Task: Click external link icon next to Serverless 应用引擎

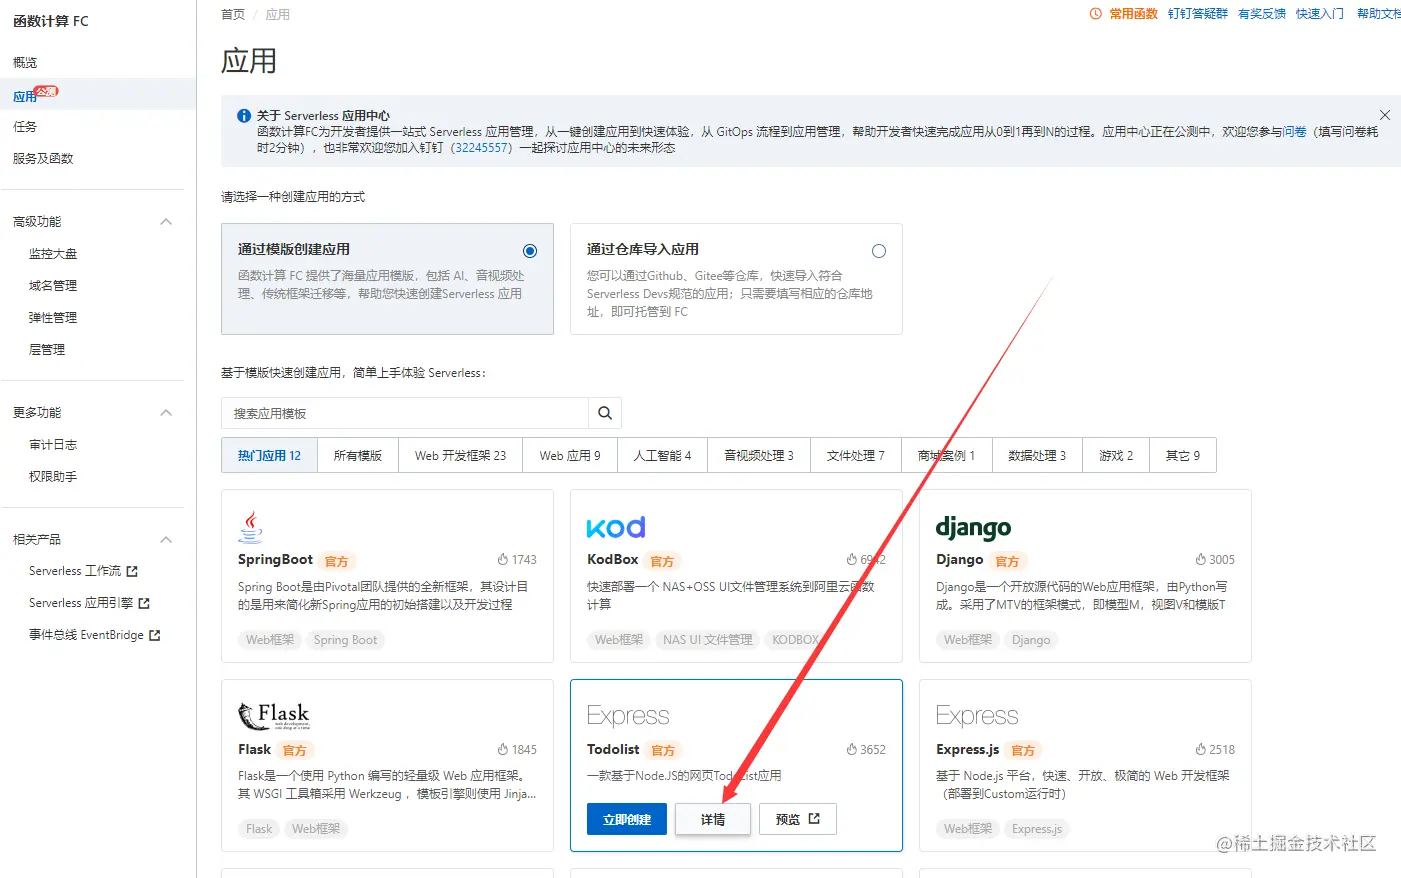Action: tap(144, 603)
